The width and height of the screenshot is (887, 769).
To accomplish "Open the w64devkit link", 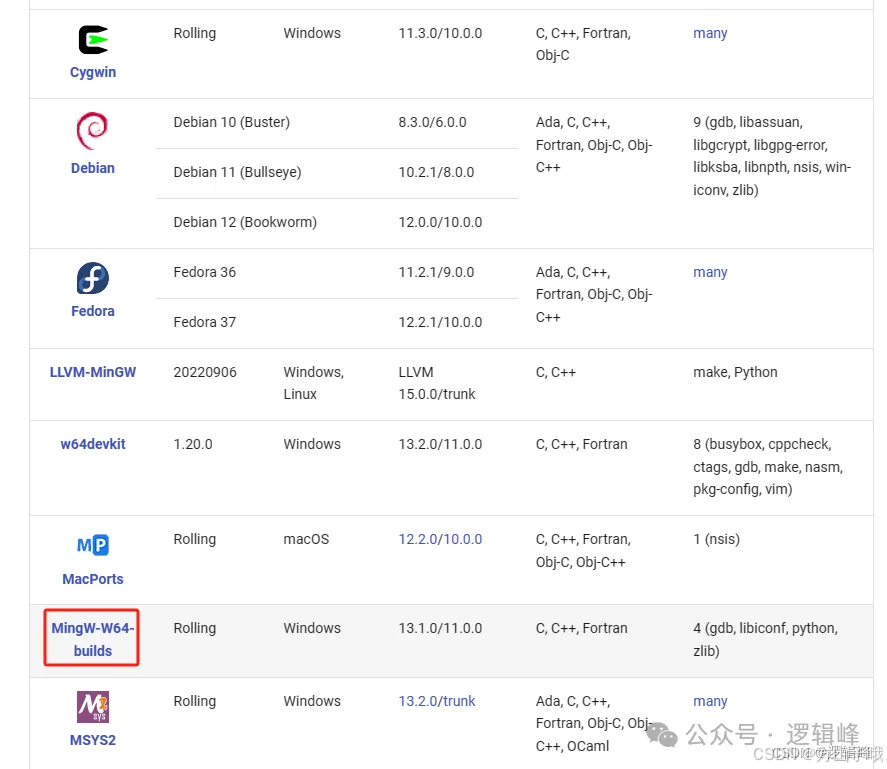I will point(93,444).
